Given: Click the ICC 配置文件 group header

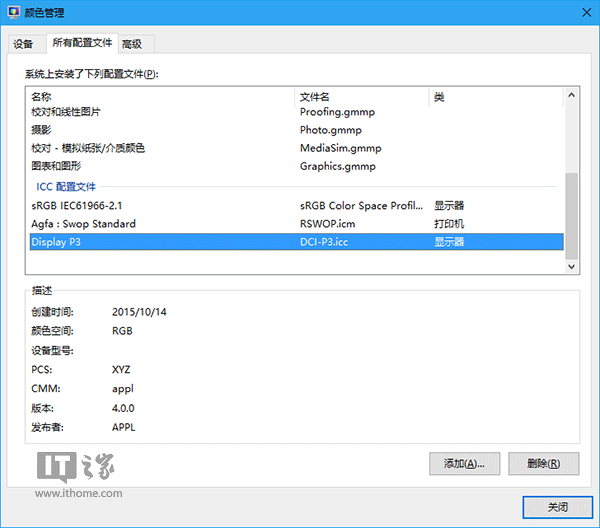Looking at the screenshot, I should click(66, 186).
